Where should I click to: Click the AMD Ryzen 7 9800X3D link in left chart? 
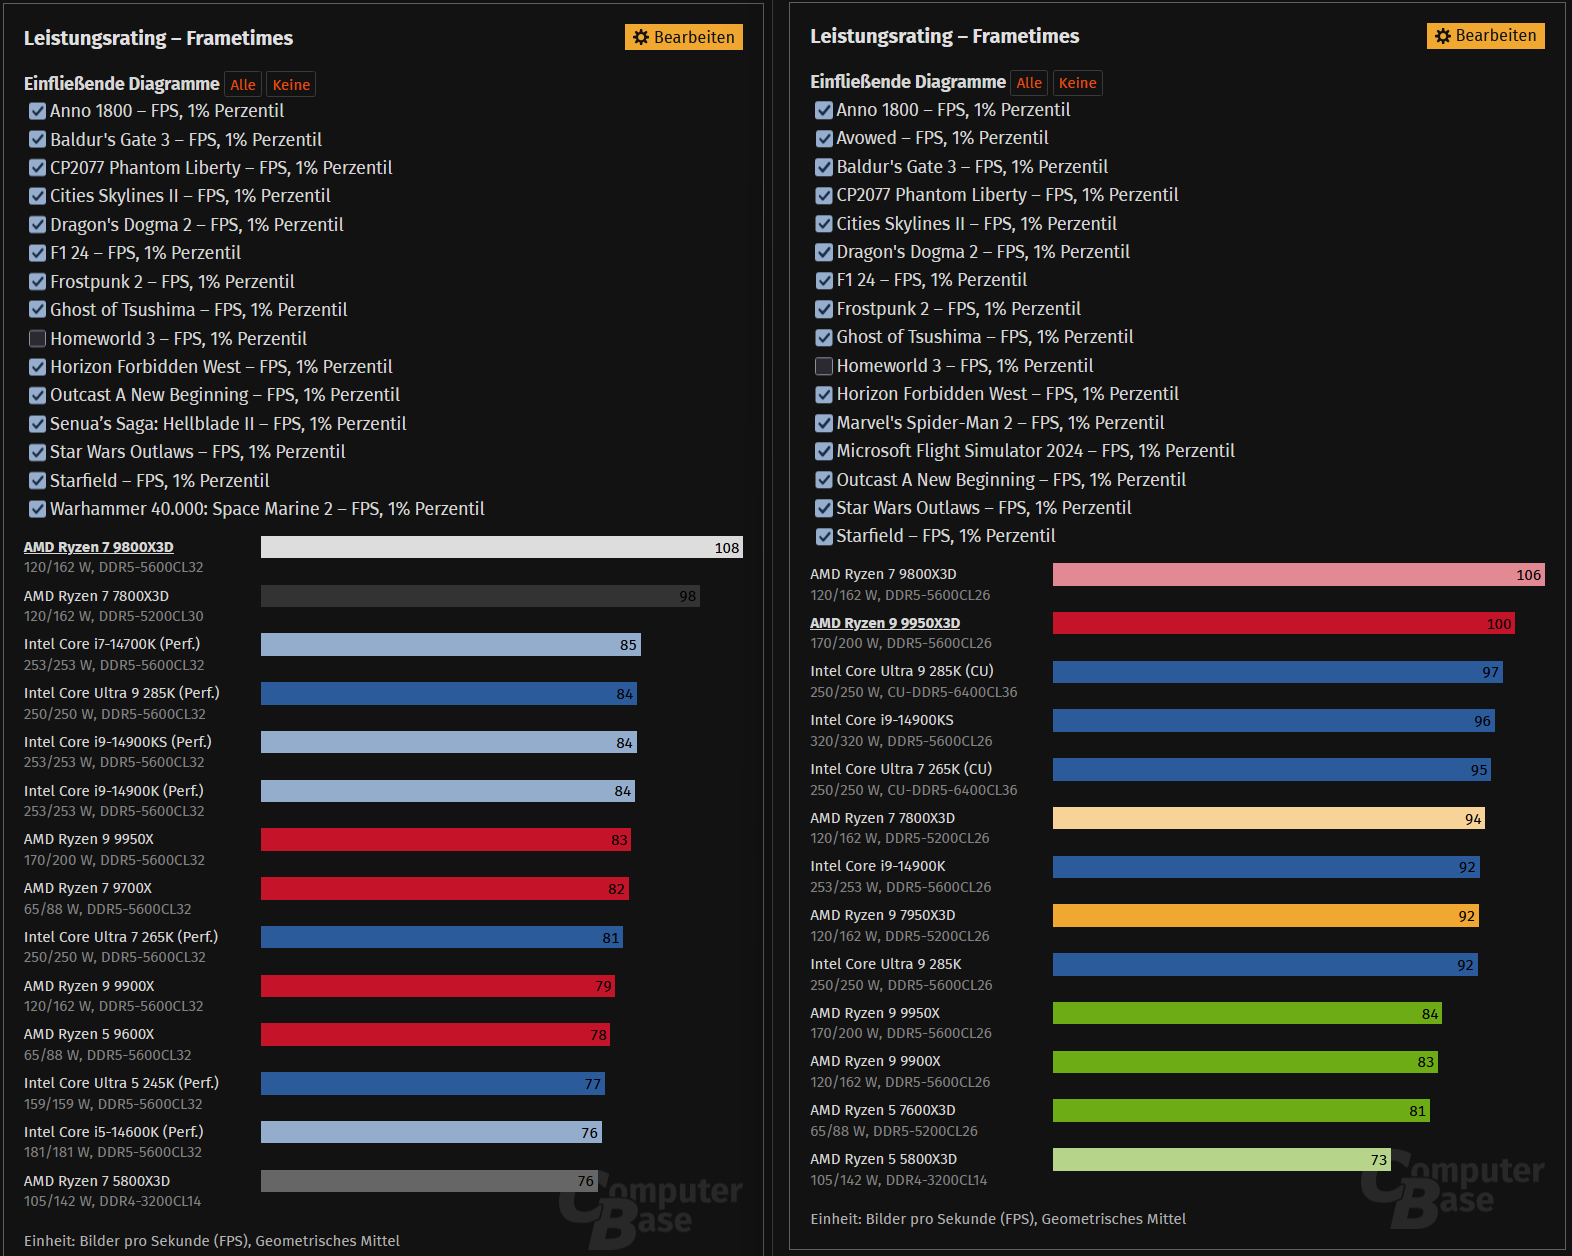coord(99,547)
